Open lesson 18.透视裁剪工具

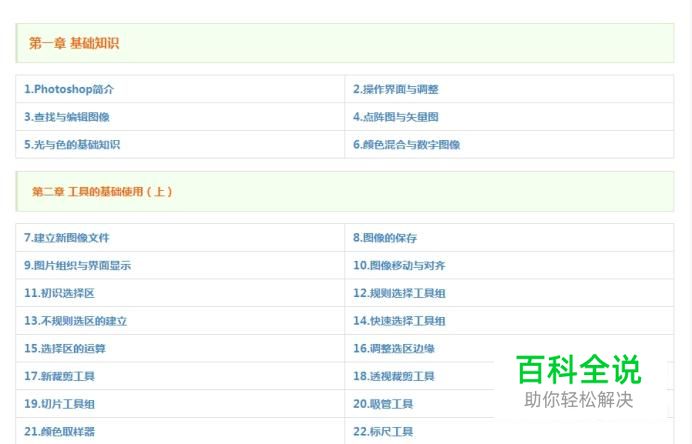tap(394, 376)
